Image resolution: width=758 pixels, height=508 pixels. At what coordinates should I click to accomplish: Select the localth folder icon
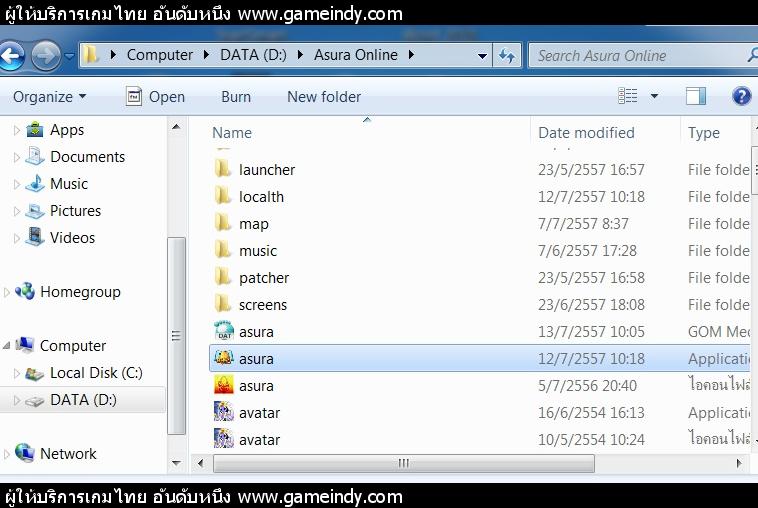click(x=223, y=196)
